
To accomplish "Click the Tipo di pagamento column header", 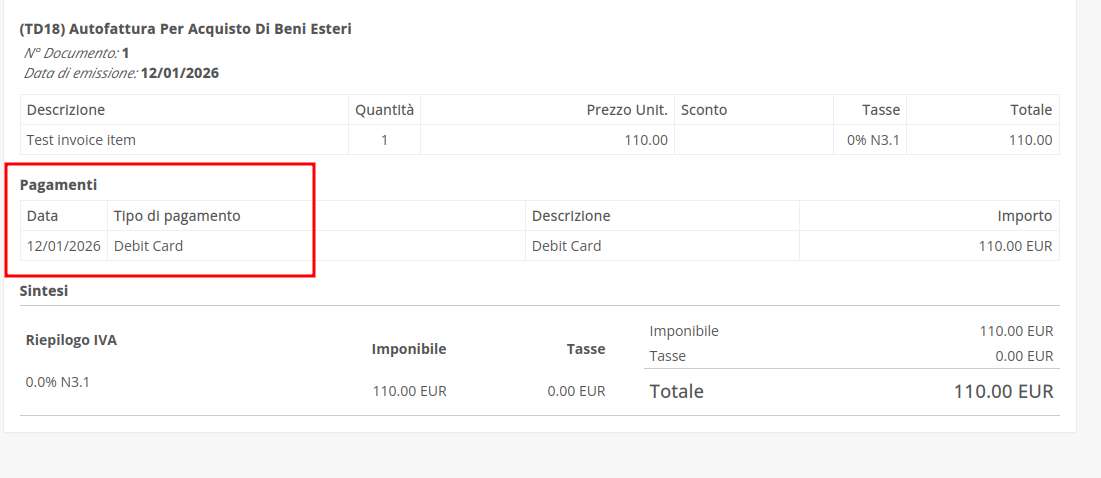I will [177, 216].
